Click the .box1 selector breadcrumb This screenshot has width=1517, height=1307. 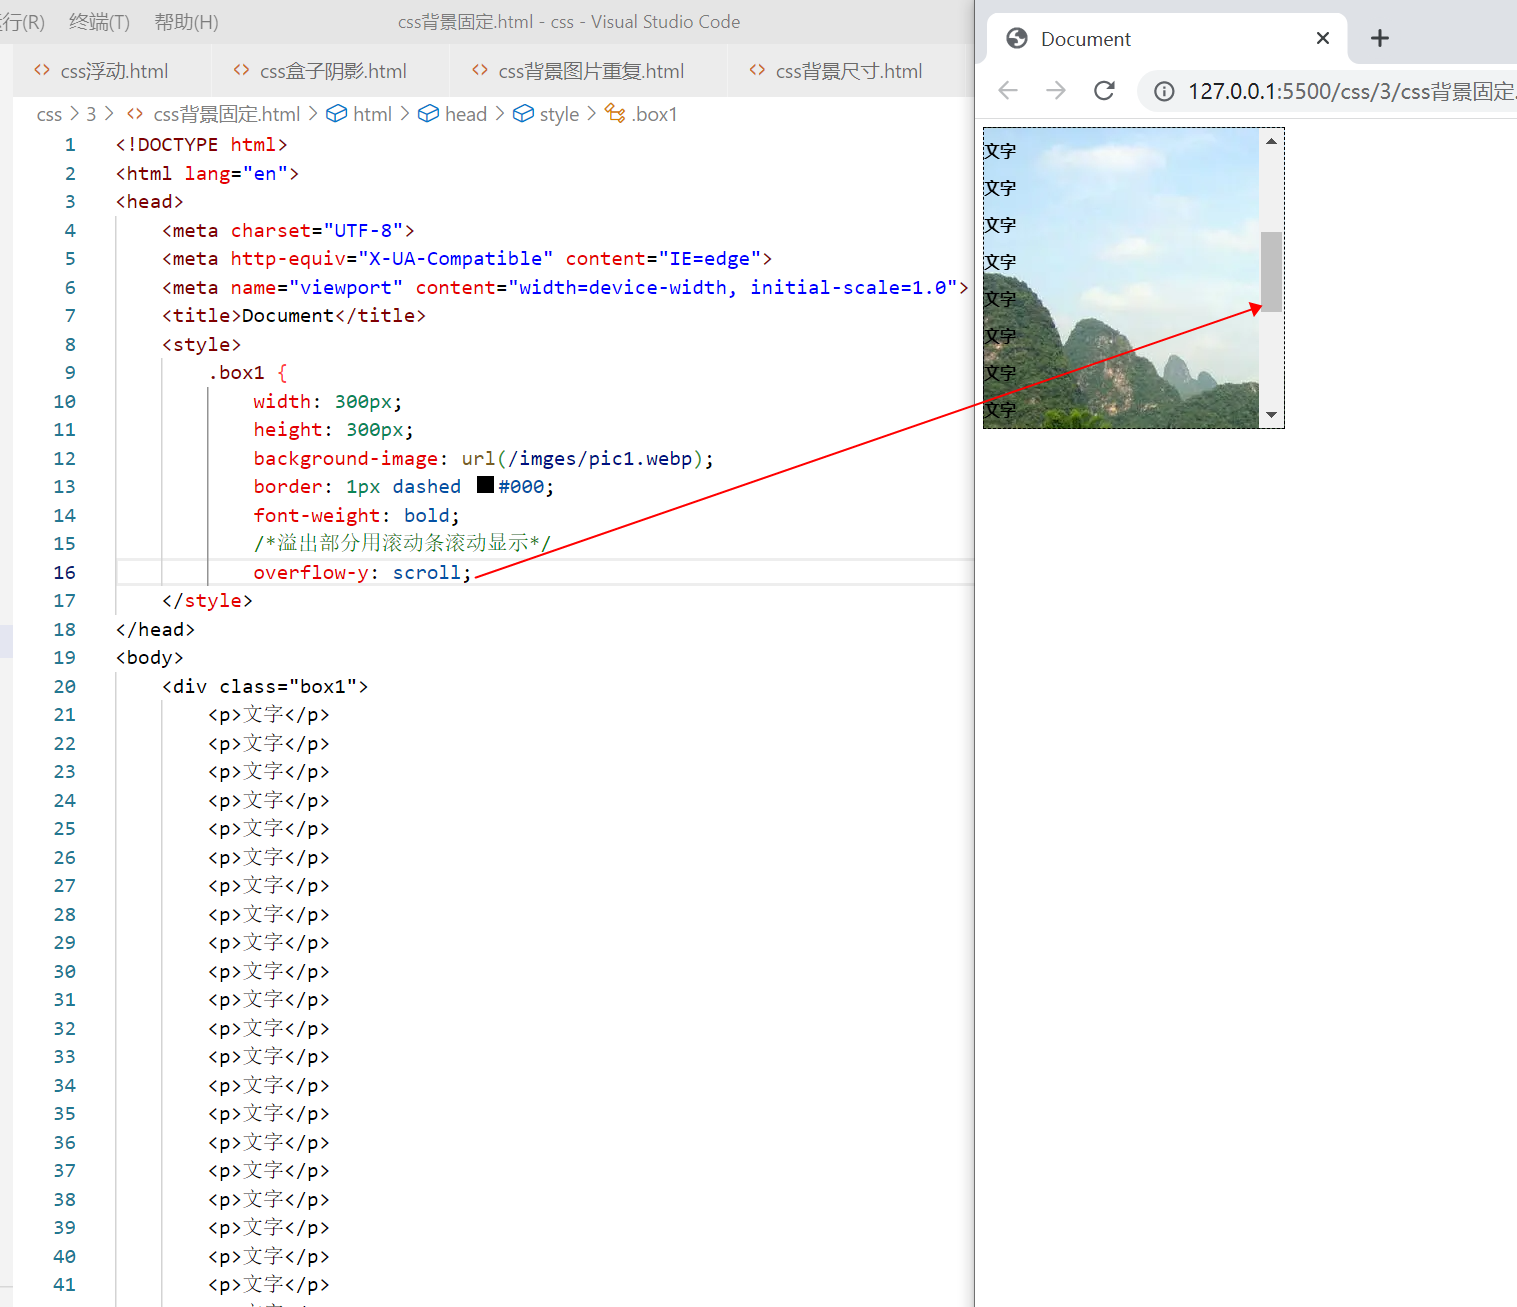pos(654,115)
